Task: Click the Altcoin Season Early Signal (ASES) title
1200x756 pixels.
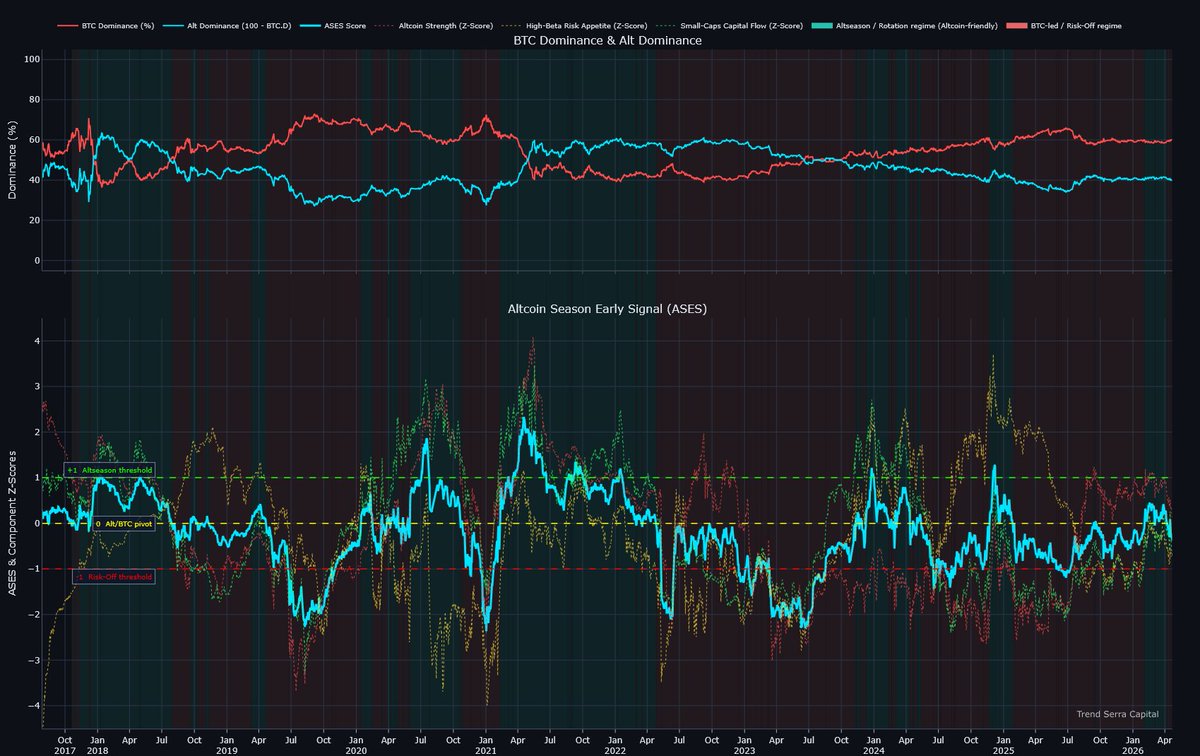Action: point(607,309)
